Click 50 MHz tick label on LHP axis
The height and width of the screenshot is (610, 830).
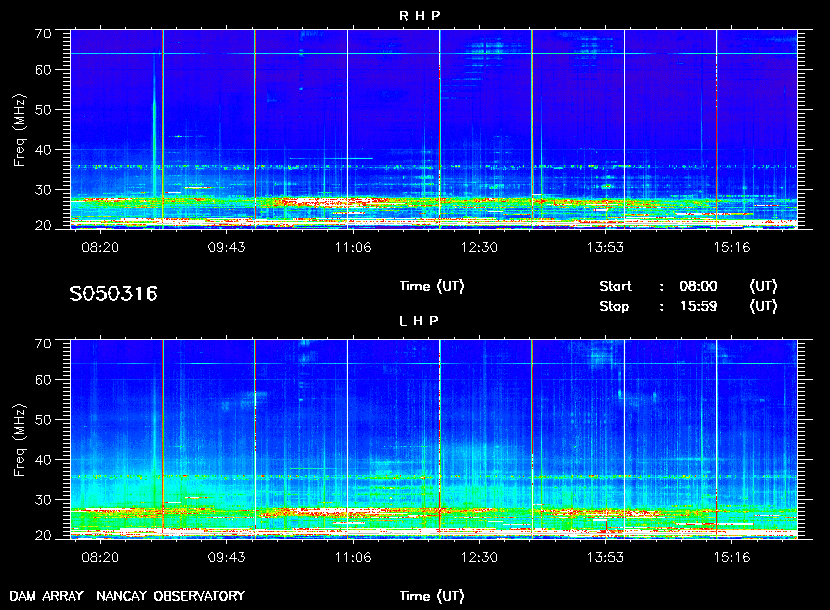coord(43,420)
